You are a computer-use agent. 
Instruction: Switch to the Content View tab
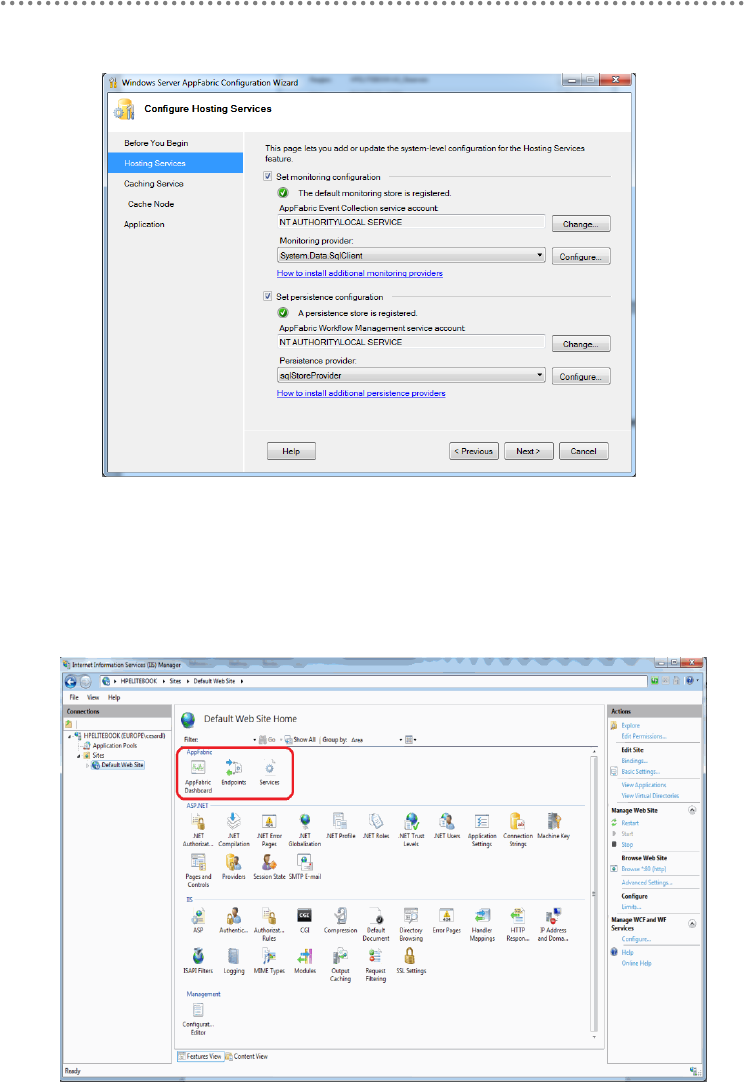[247, 1056]
